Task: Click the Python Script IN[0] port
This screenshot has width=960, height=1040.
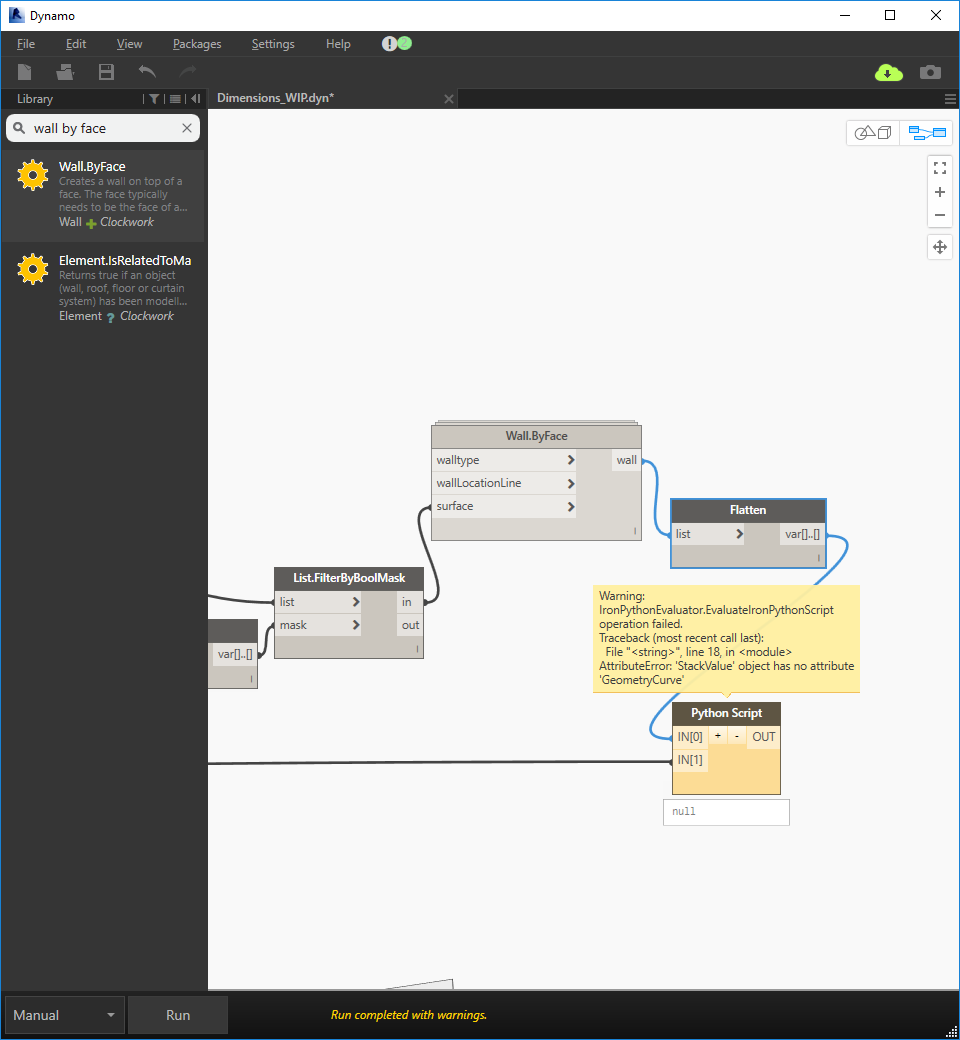Action: [690, 737]
